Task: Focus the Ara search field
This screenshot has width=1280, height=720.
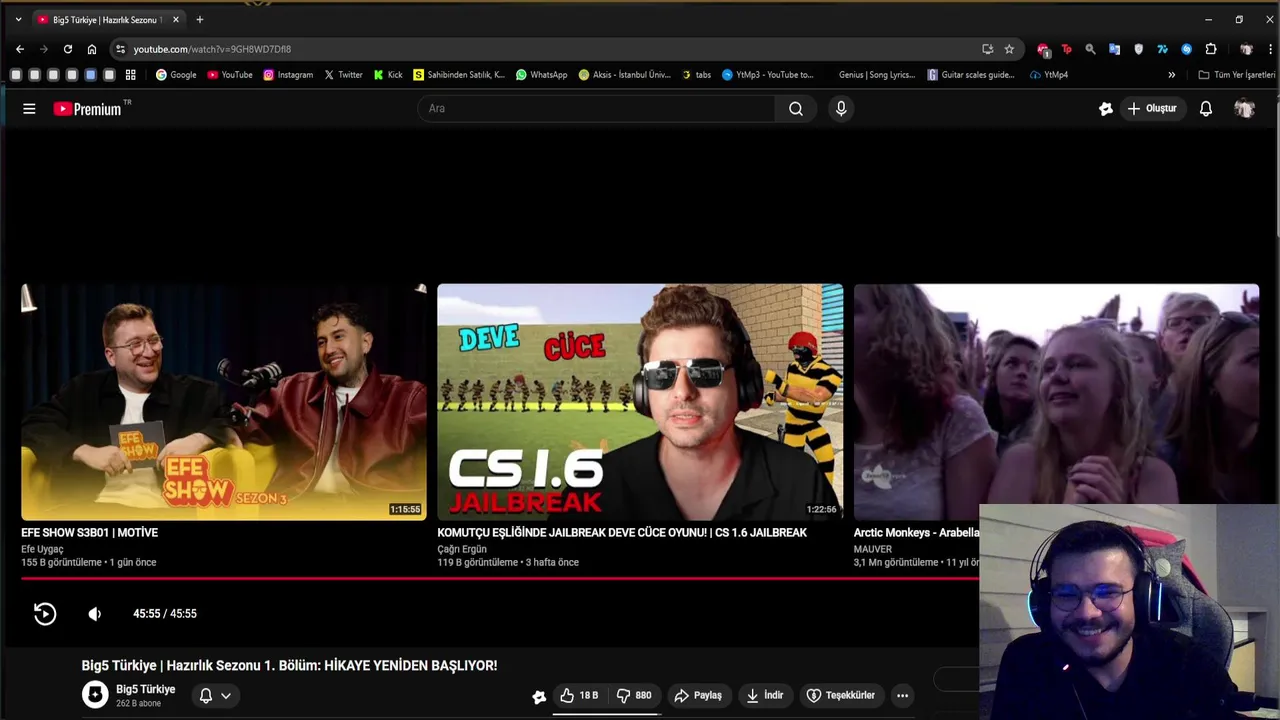Action: [596, 108]
